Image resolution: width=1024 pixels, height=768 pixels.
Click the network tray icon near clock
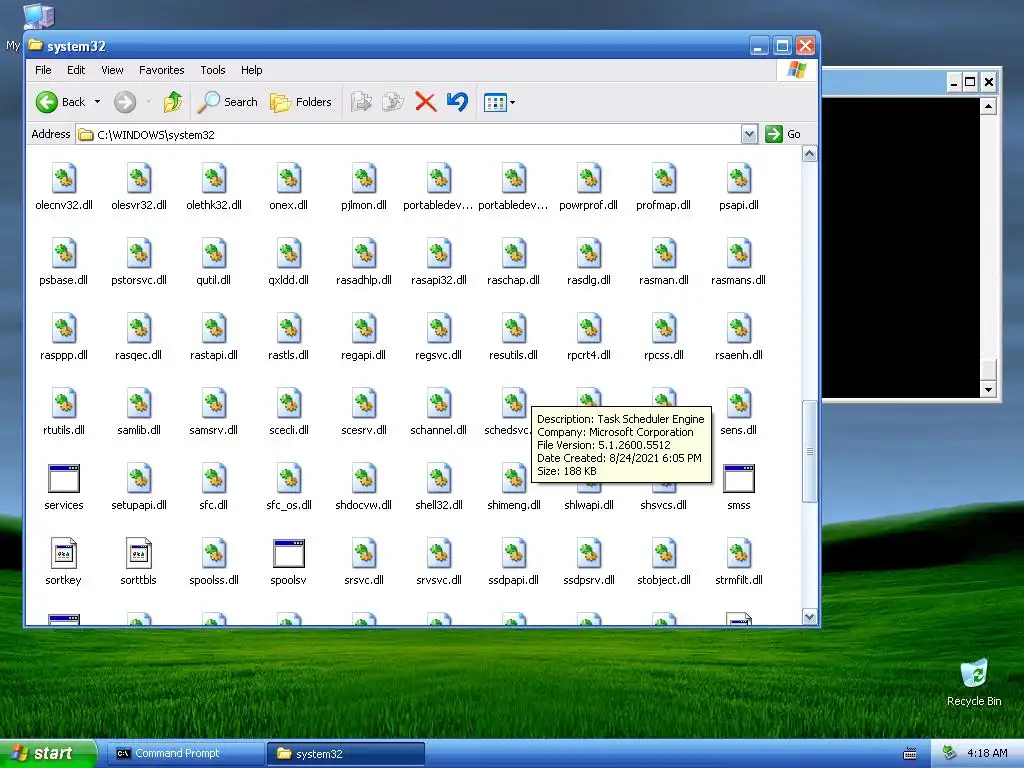pyautogui.click(x=949, y=753)
